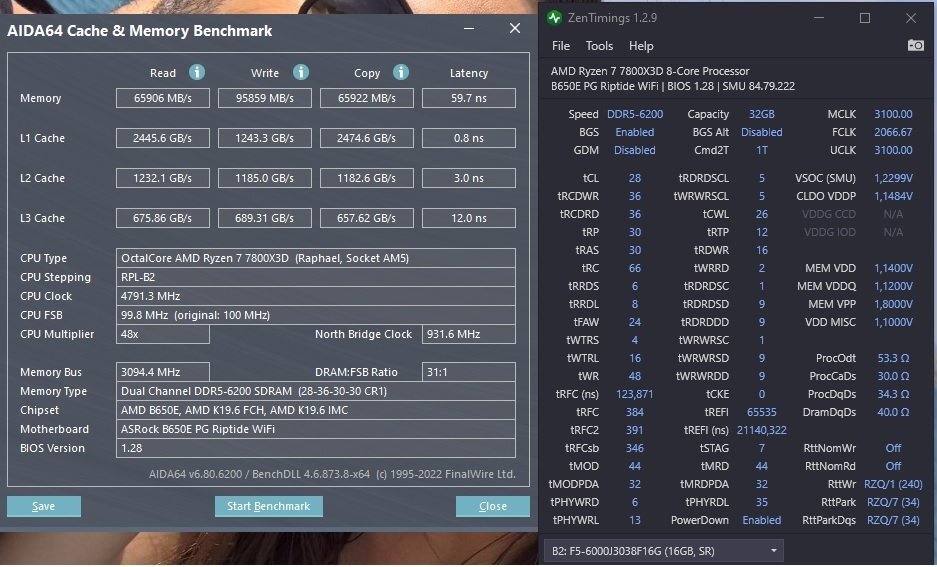
Task: Click the Read info icon in AIDA64
Action: click(x=197, y=72)
